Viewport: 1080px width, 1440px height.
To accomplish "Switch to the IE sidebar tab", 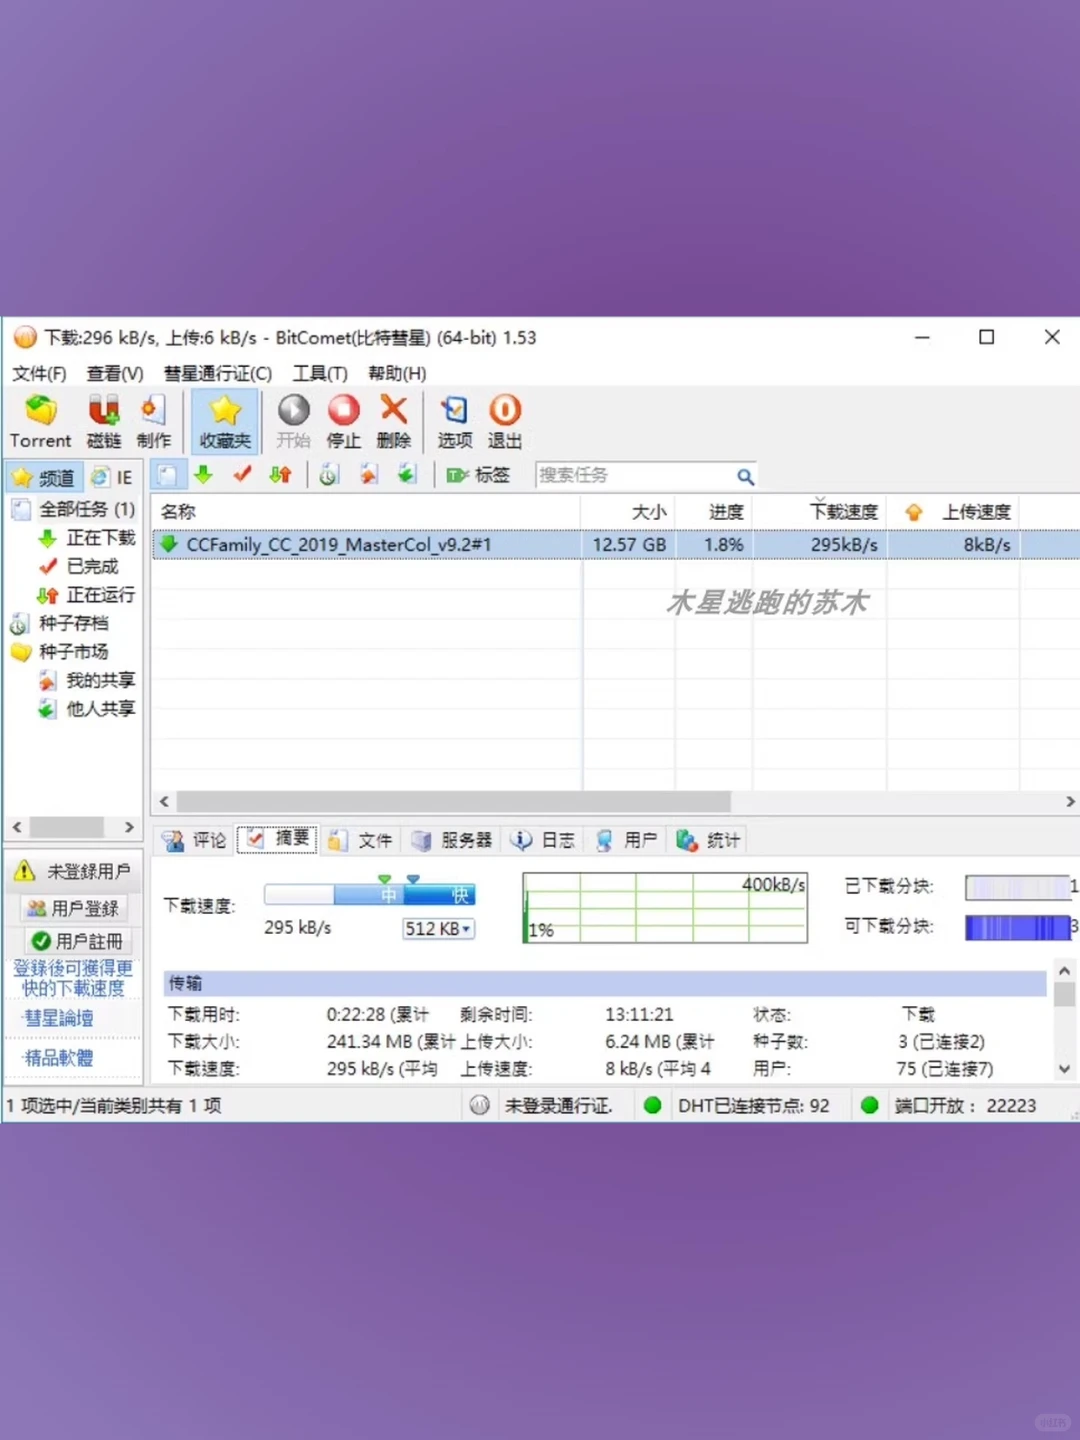I will coord(113,478).
